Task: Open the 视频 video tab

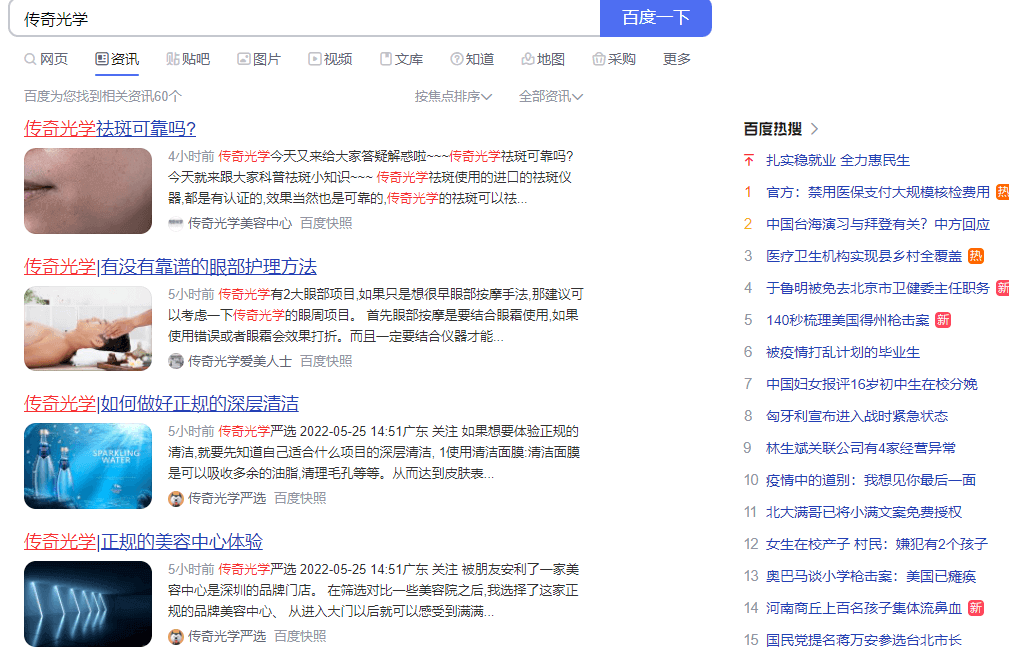Action: (x=330, y=59)
